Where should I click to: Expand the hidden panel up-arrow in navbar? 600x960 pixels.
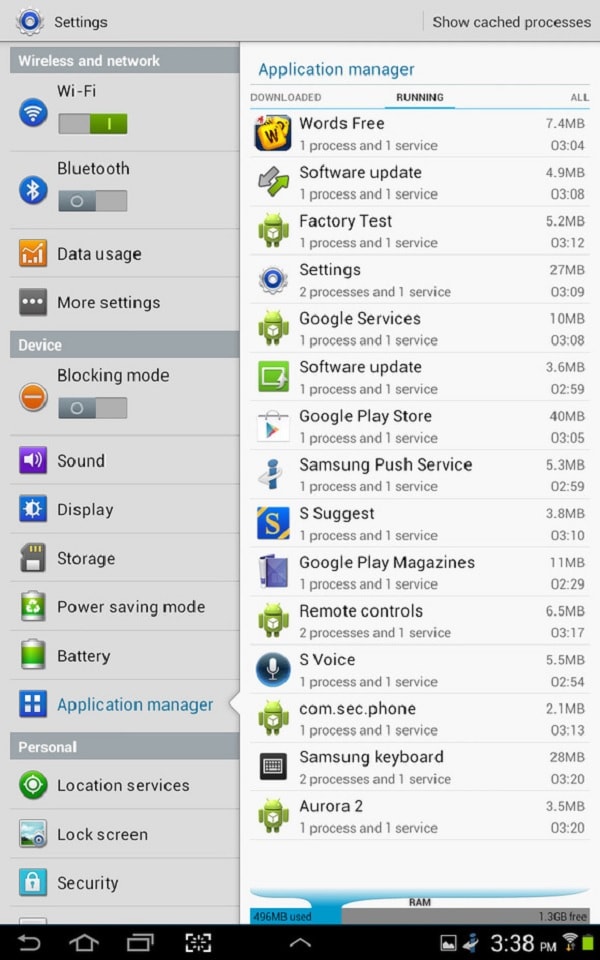click(x=300, y=943)
